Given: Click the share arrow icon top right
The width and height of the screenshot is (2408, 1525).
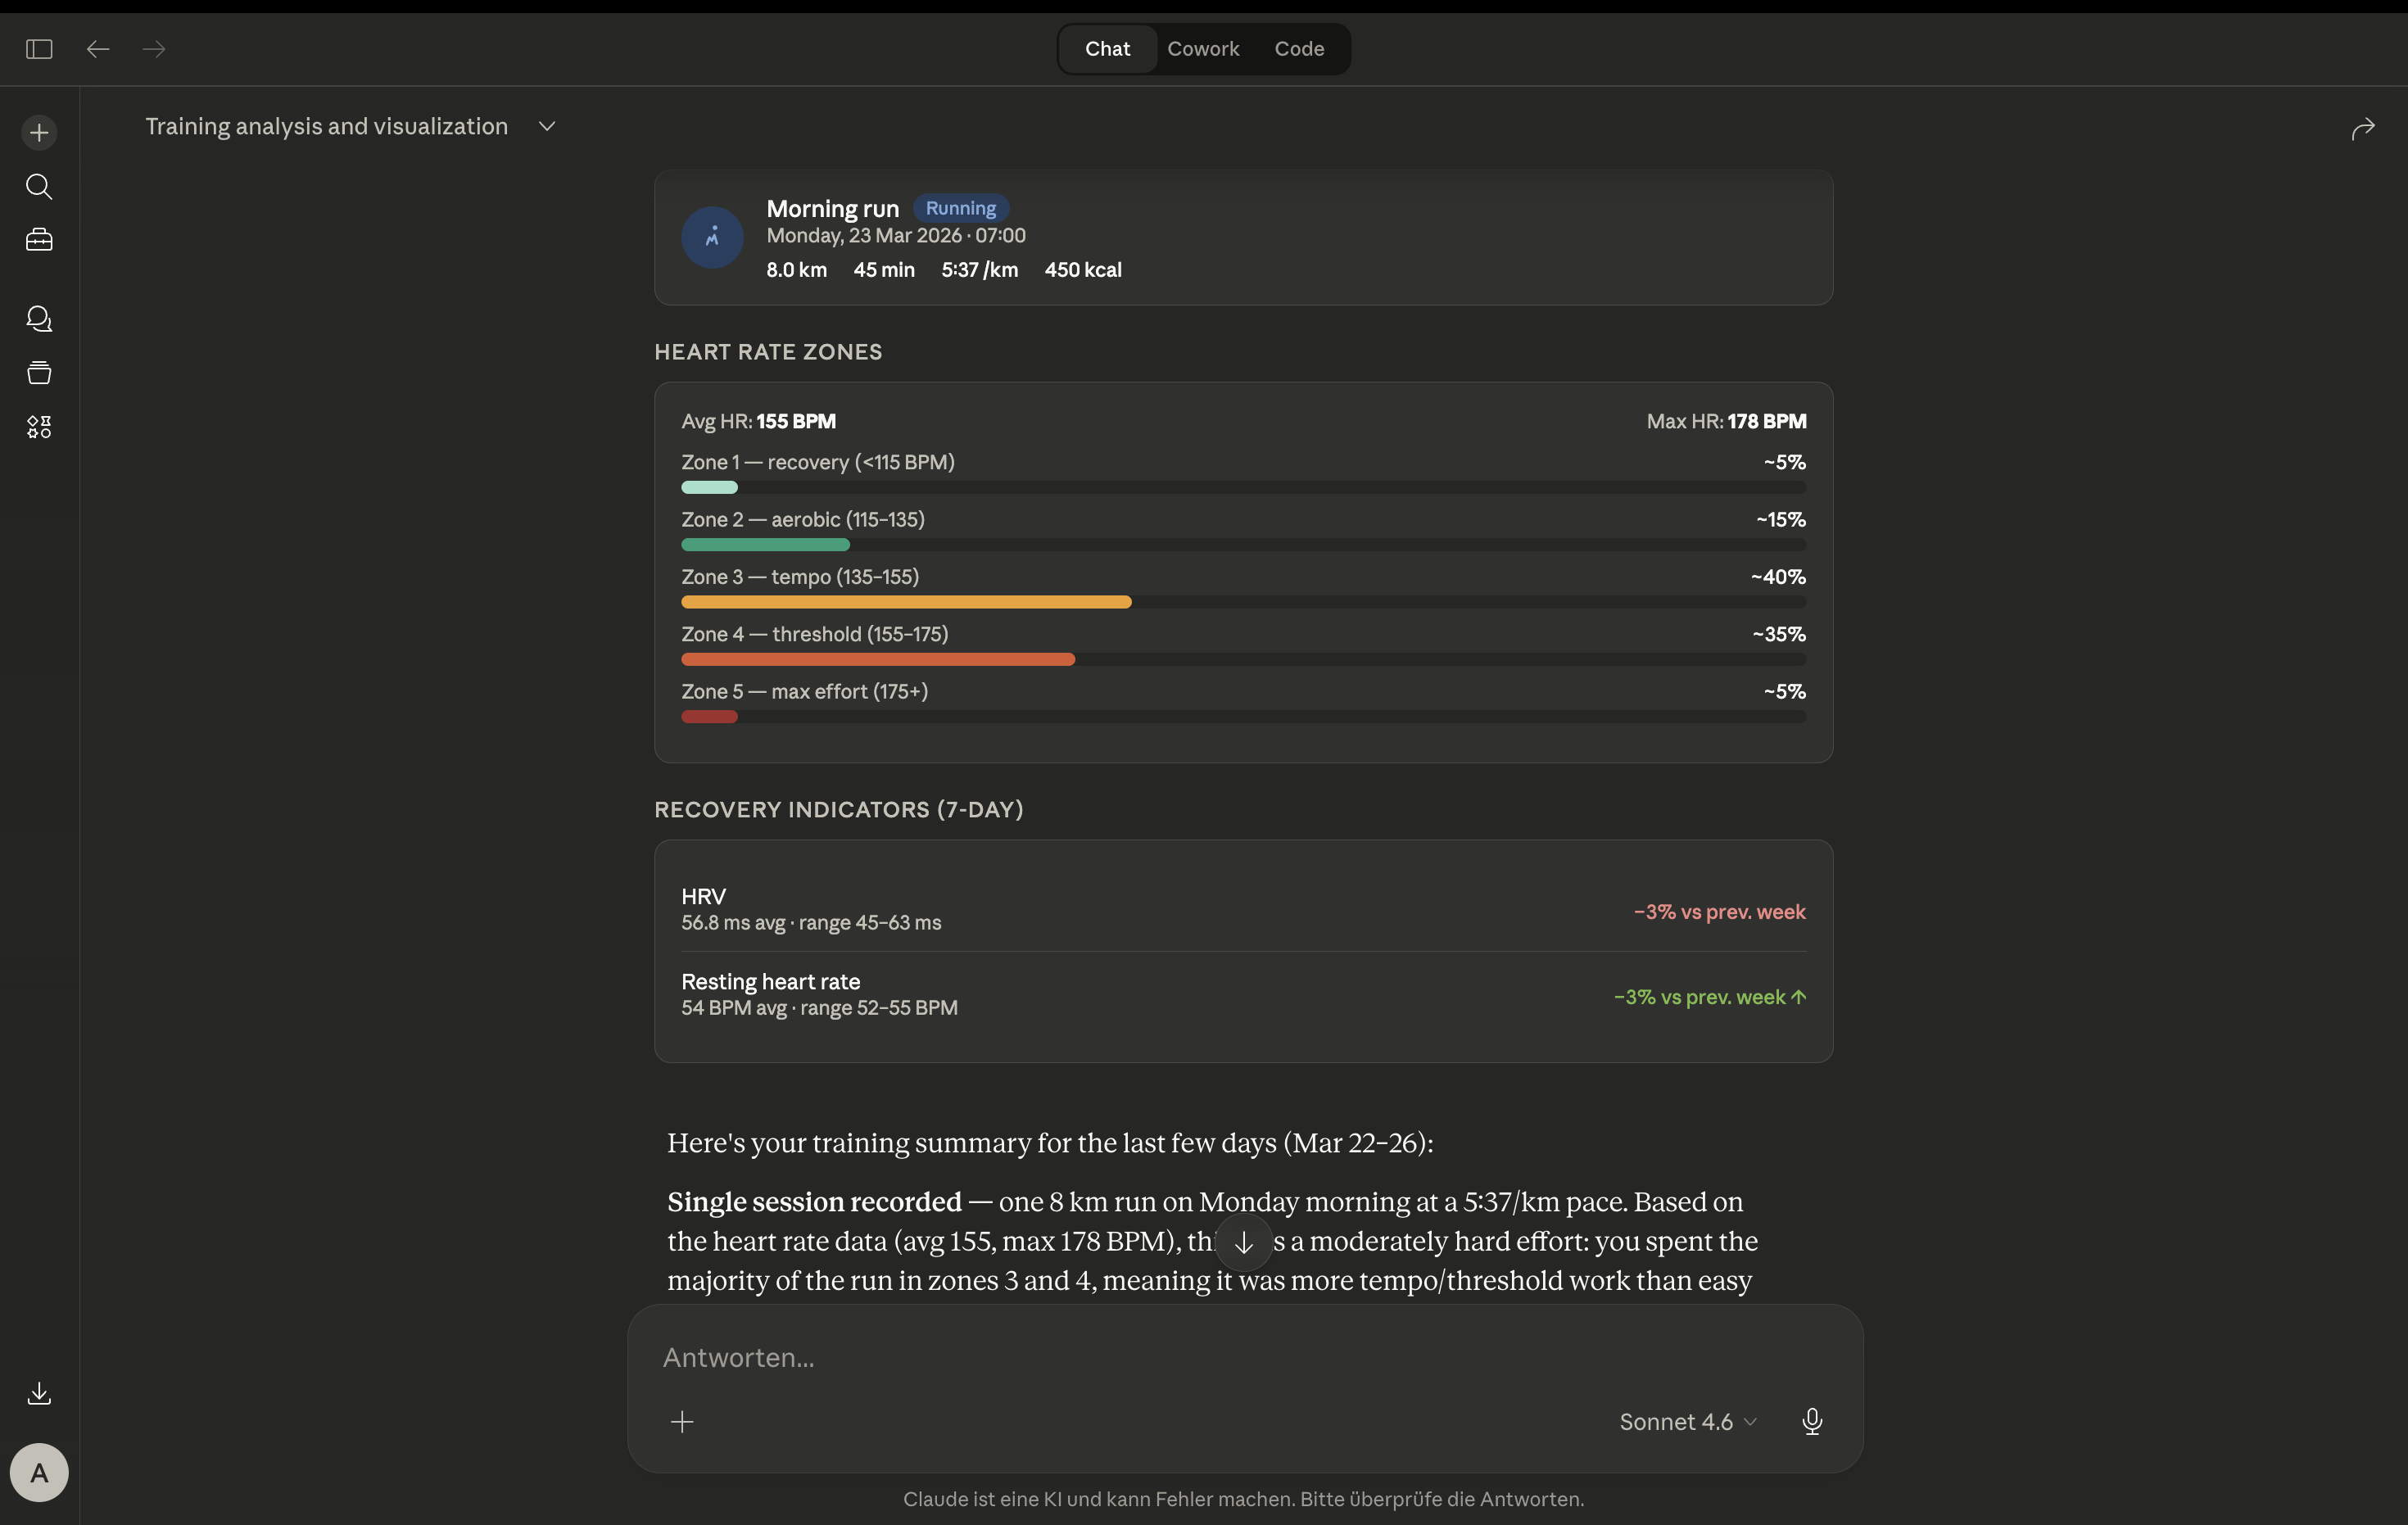Looking at the screenshot, I should pos(2362,129).
